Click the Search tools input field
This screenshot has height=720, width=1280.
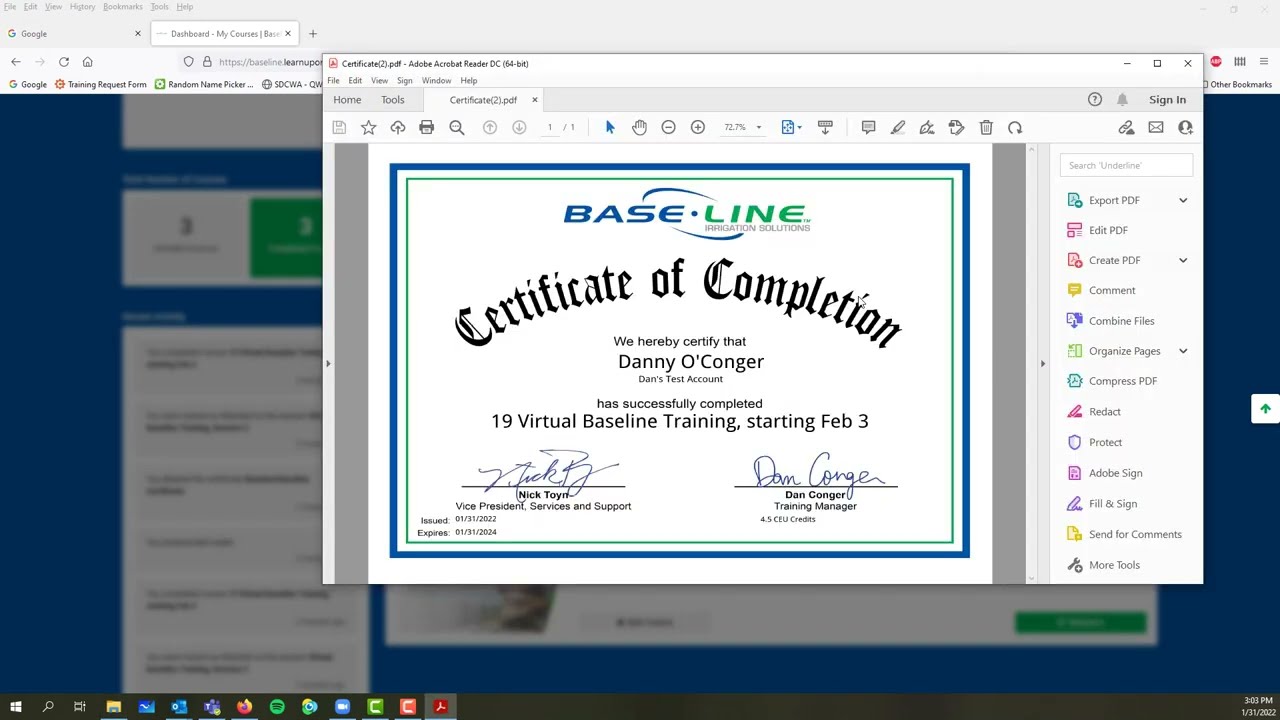[1126, 165]
